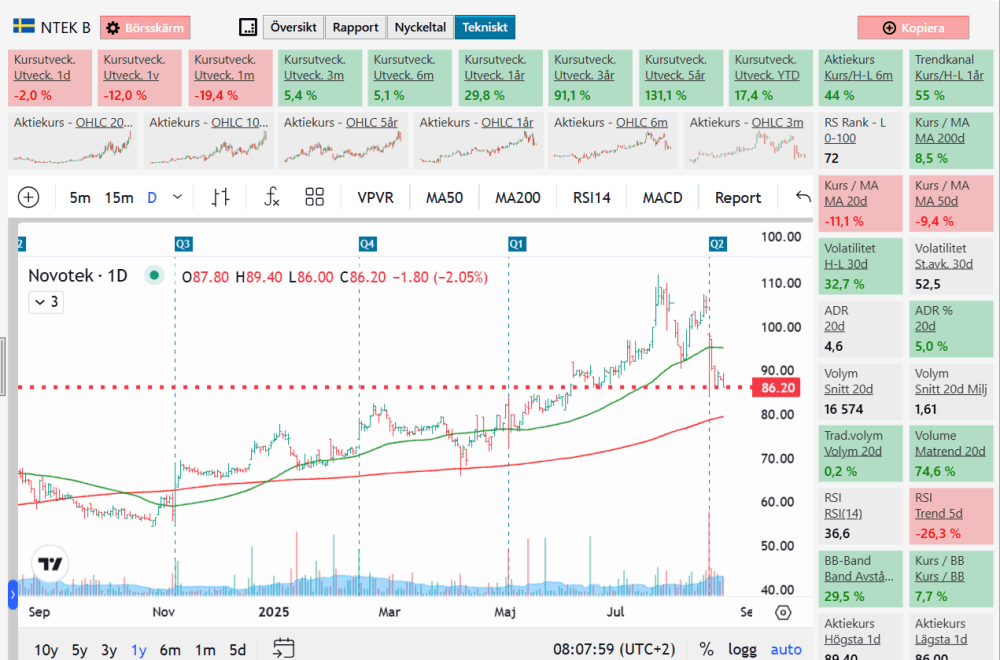This screenshot has height=660, width=1000.
Task: Toggle the RSI14 indicator
Action: 591,198
